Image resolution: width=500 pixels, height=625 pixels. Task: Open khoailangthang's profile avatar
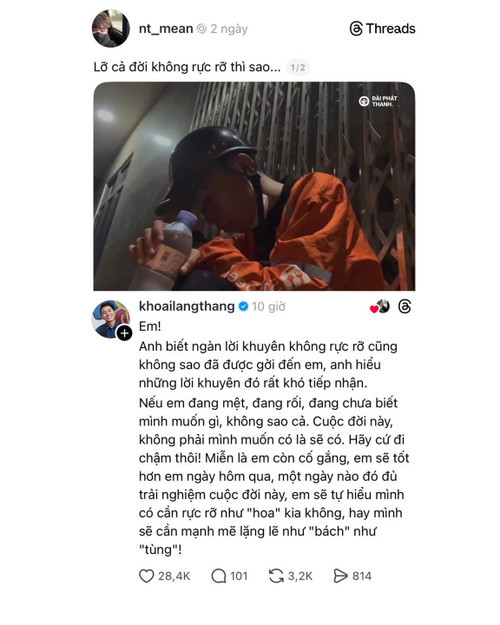[x=111, y=319]
